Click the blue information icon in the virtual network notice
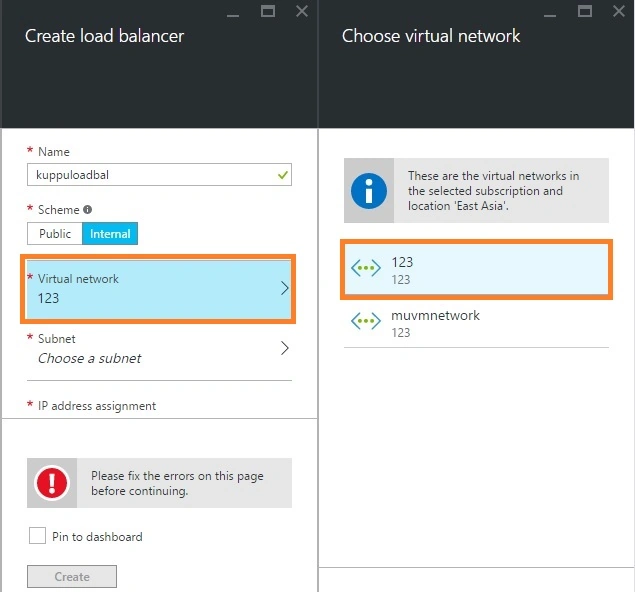This screenshot has height=592, width=635. click(x=369, y=191)
